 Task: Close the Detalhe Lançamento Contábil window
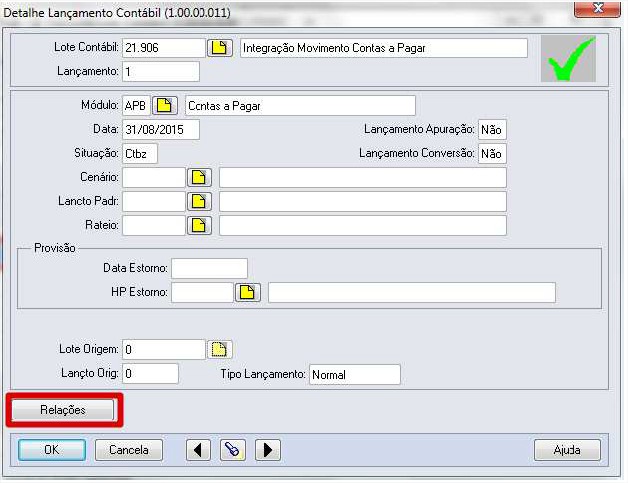(x=597, y=8)
